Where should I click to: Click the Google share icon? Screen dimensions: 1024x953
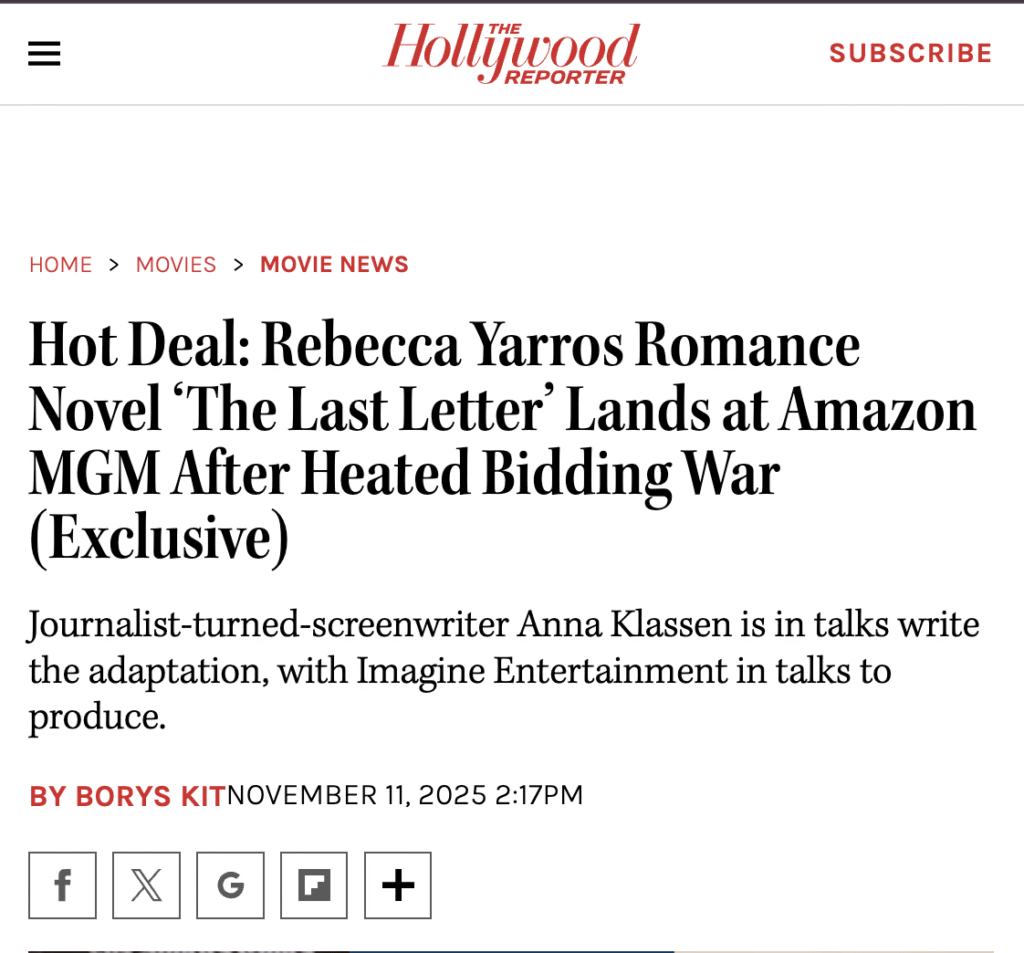pos(230,885)
